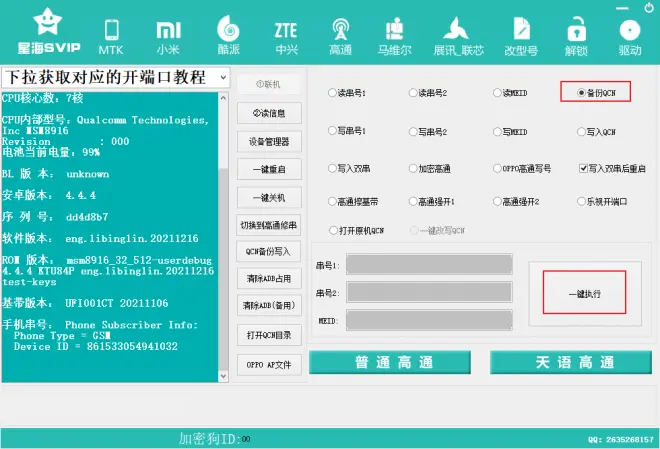Viewport: 660px width, 449px height.
Task: Click the 基带版本 UFI001CT 20211106 line
Action: [85, 303]
